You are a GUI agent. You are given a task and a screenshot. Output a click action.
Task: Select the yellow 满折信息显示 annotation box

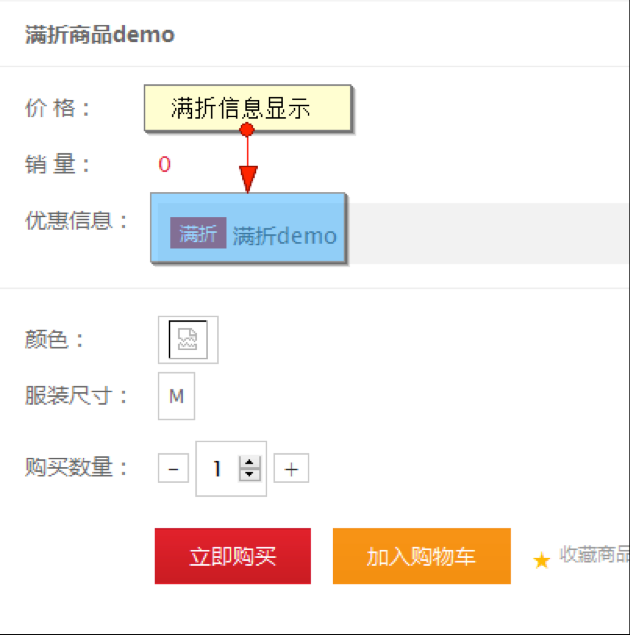[x=248, y=108]
